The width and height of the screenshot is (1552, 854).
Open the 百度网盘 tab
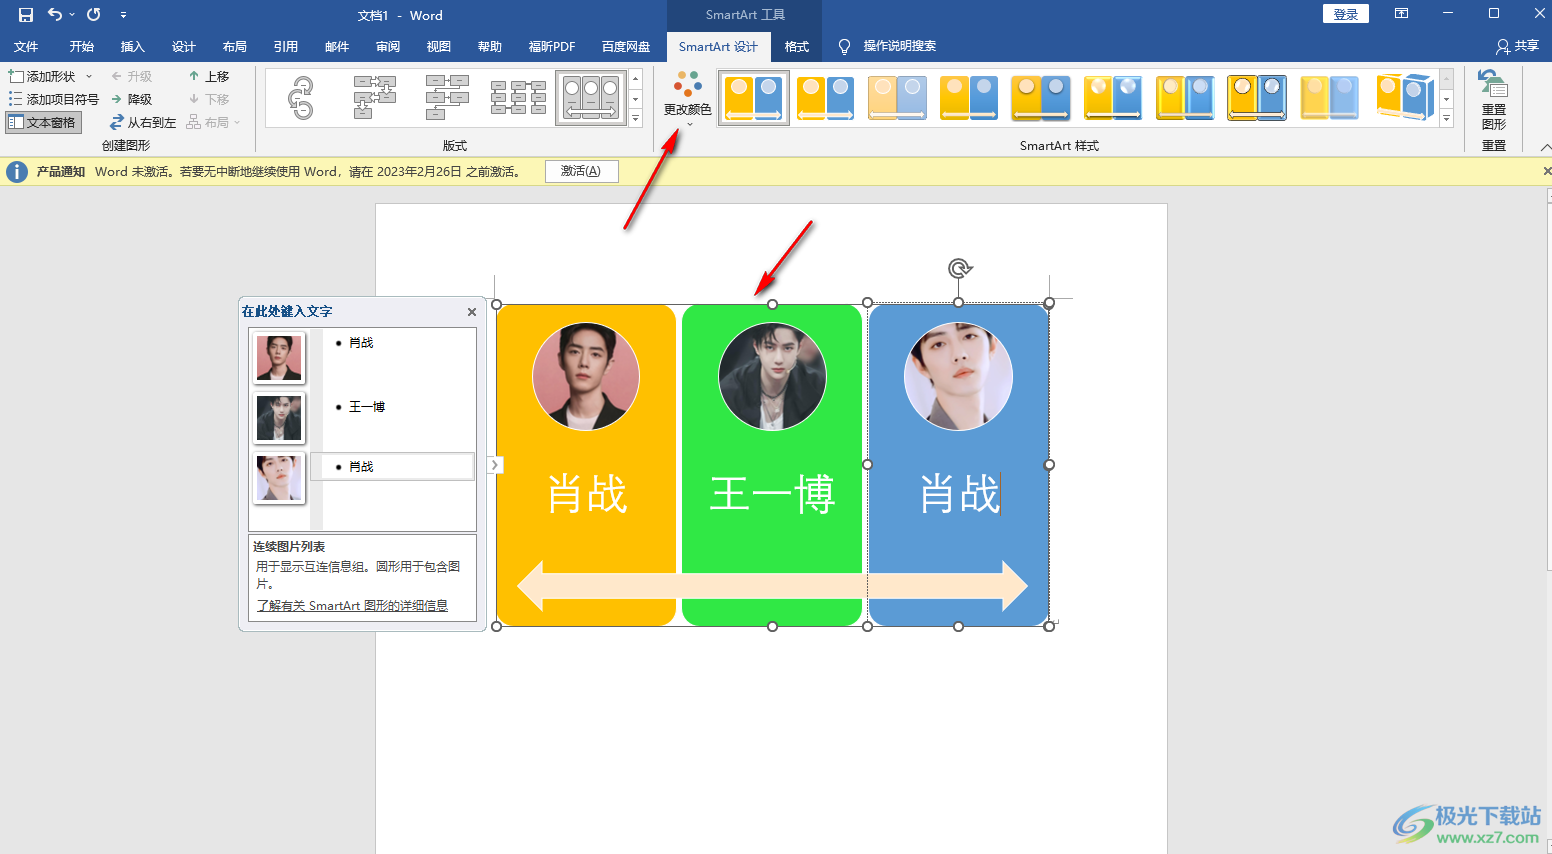(626, 46)
